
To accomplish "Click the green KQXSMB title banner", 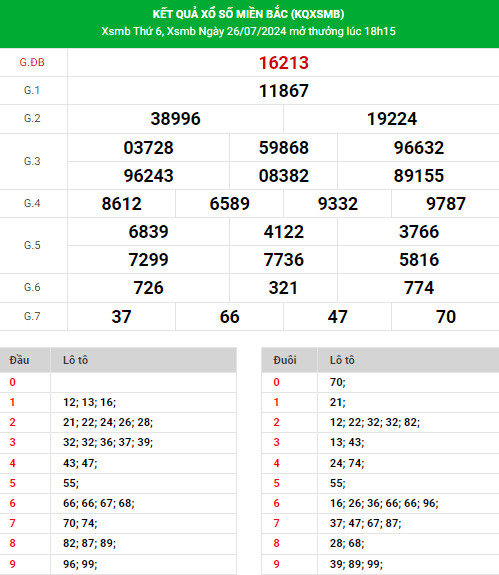I will 249,24.
